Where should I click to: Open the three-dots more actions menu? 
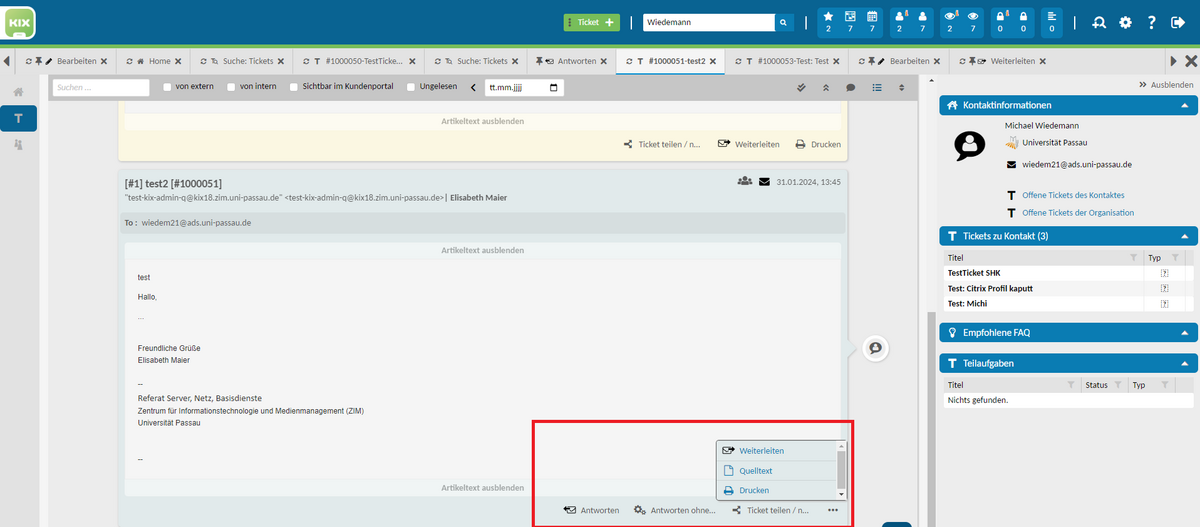[x=832, y=511]
